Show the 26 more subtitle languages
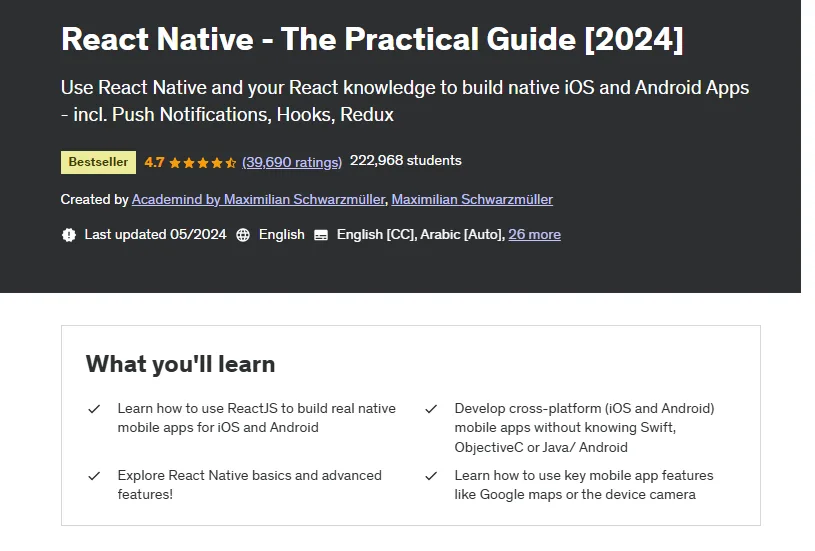The height and width of the screenshot is (551, 815). point(534,234)
